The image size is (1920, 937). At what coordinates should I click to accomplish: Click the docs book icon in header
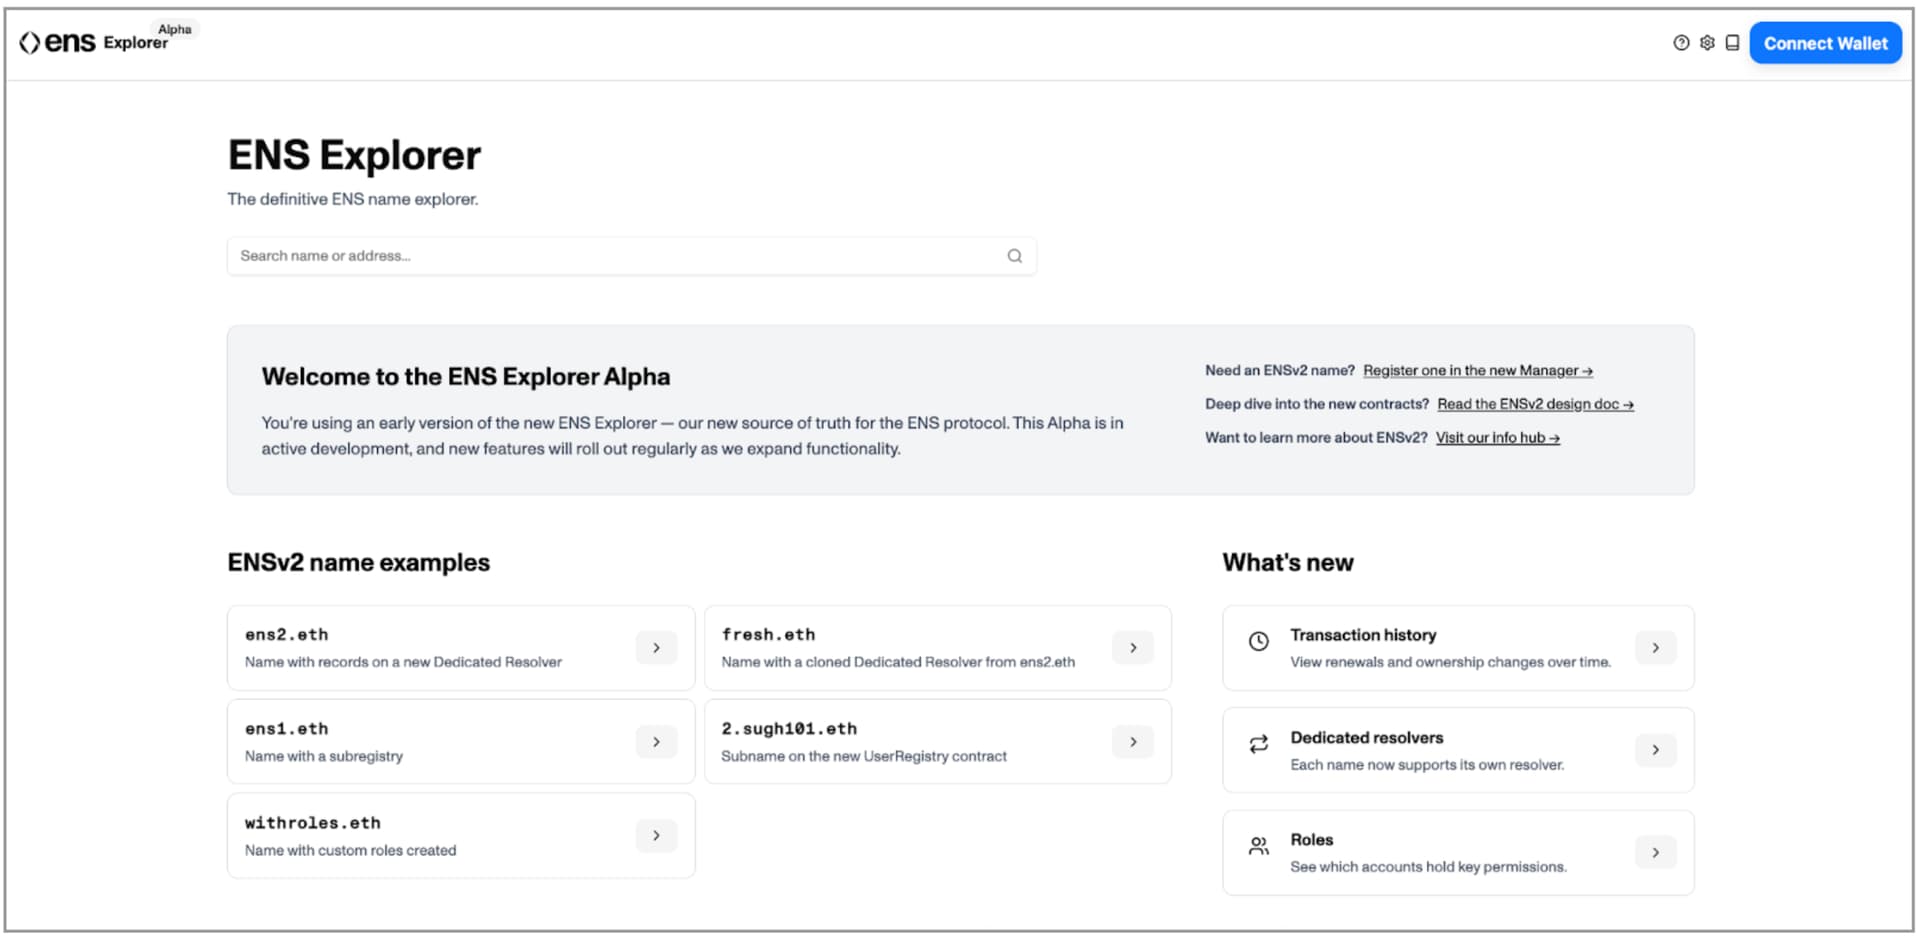click(x=1732, y=43)
